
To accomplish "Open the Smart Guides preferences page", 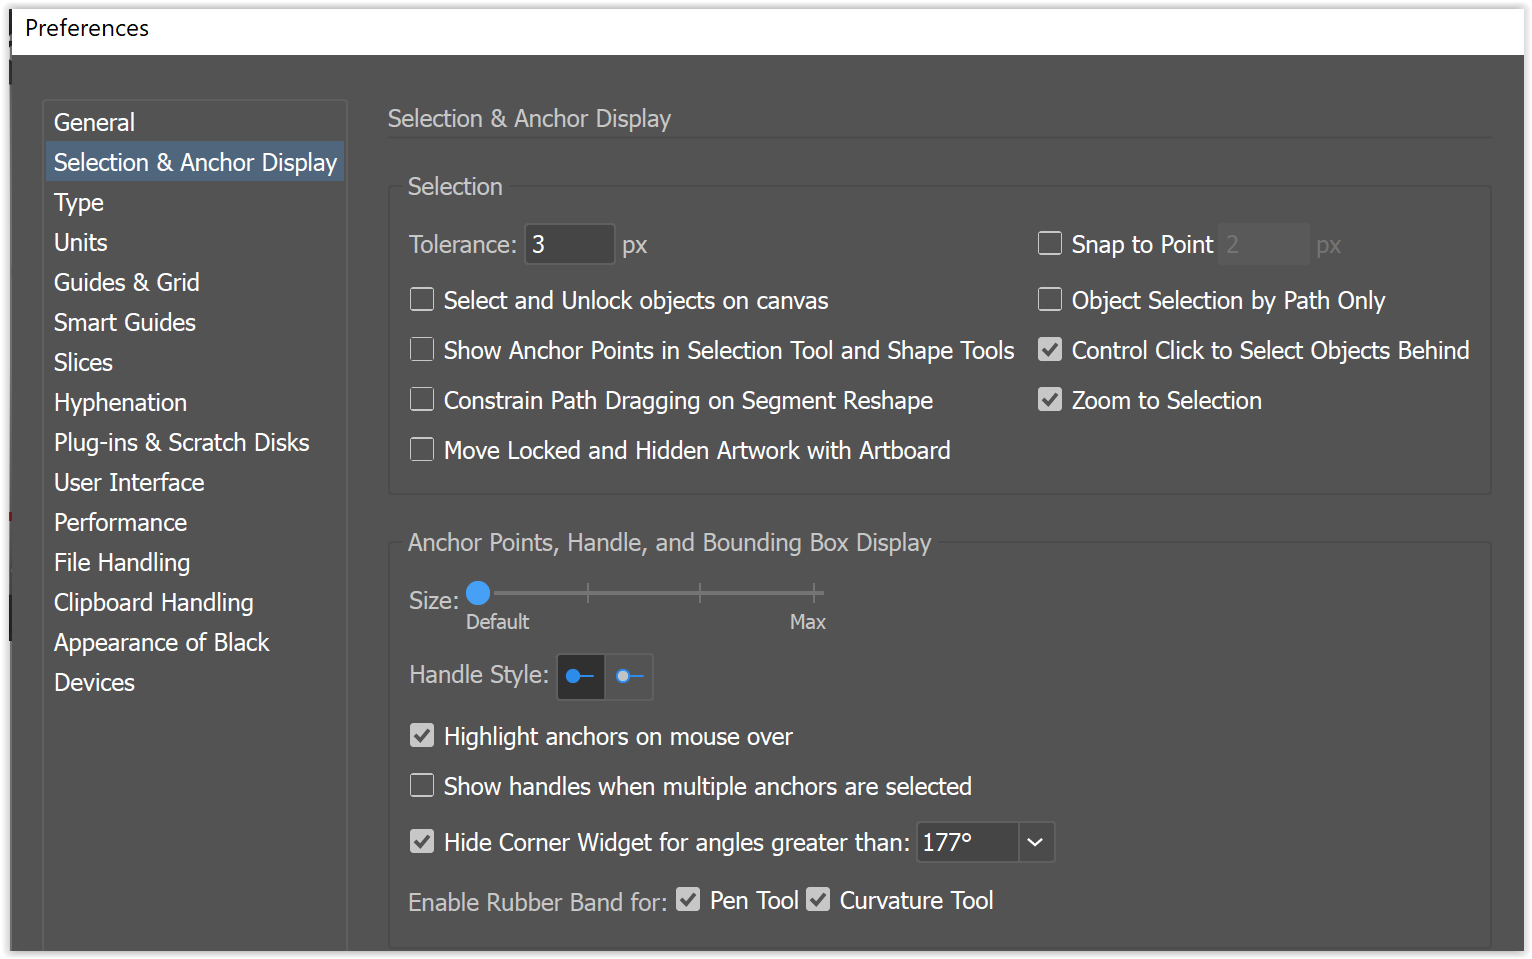I will pyautogui.click(x=124, y=322).
